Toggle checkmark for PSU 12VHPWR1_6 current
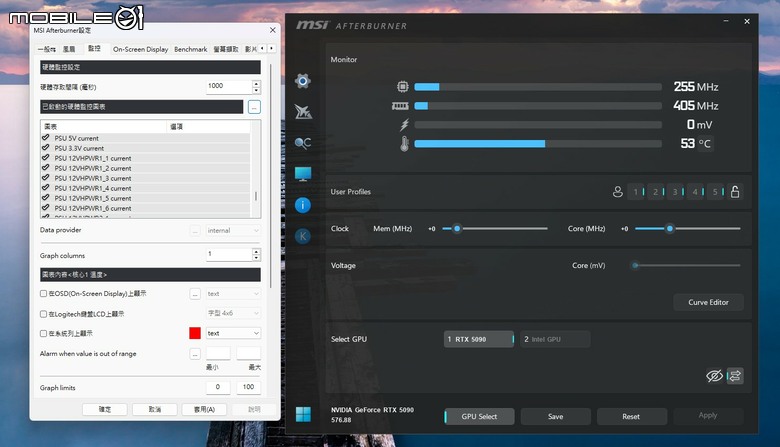 point(46,208)
